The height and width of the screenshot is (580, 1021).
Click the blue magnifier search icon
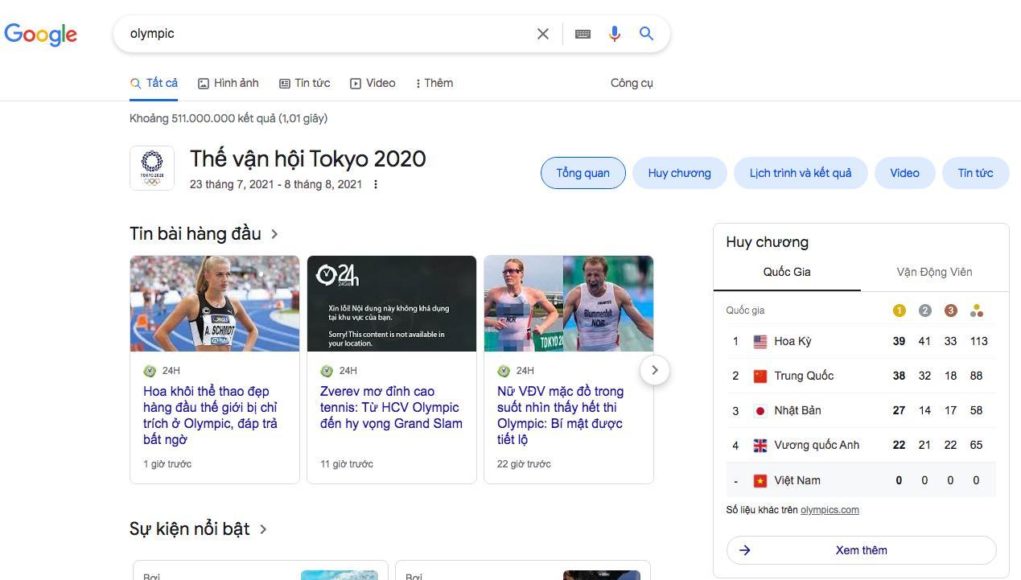[x=646, y=33]
